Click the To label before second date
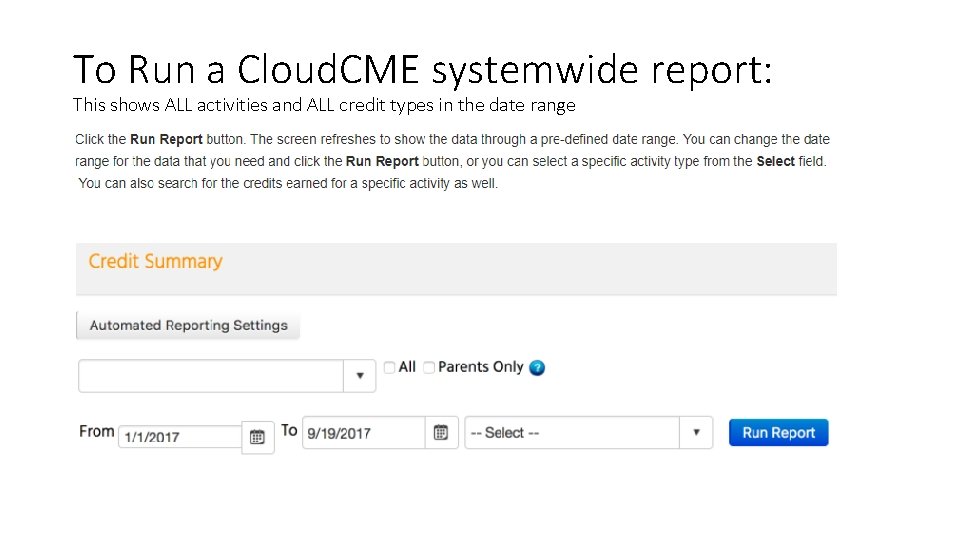960x540 pixels. pyautogui.click(x=289, y=430)
